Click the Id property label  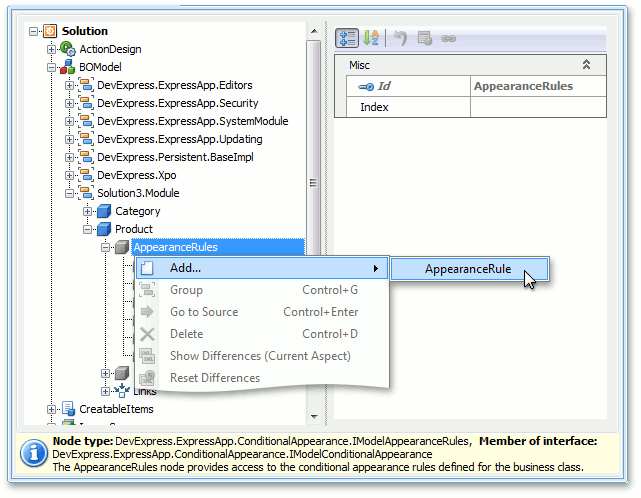coord(383,86)
